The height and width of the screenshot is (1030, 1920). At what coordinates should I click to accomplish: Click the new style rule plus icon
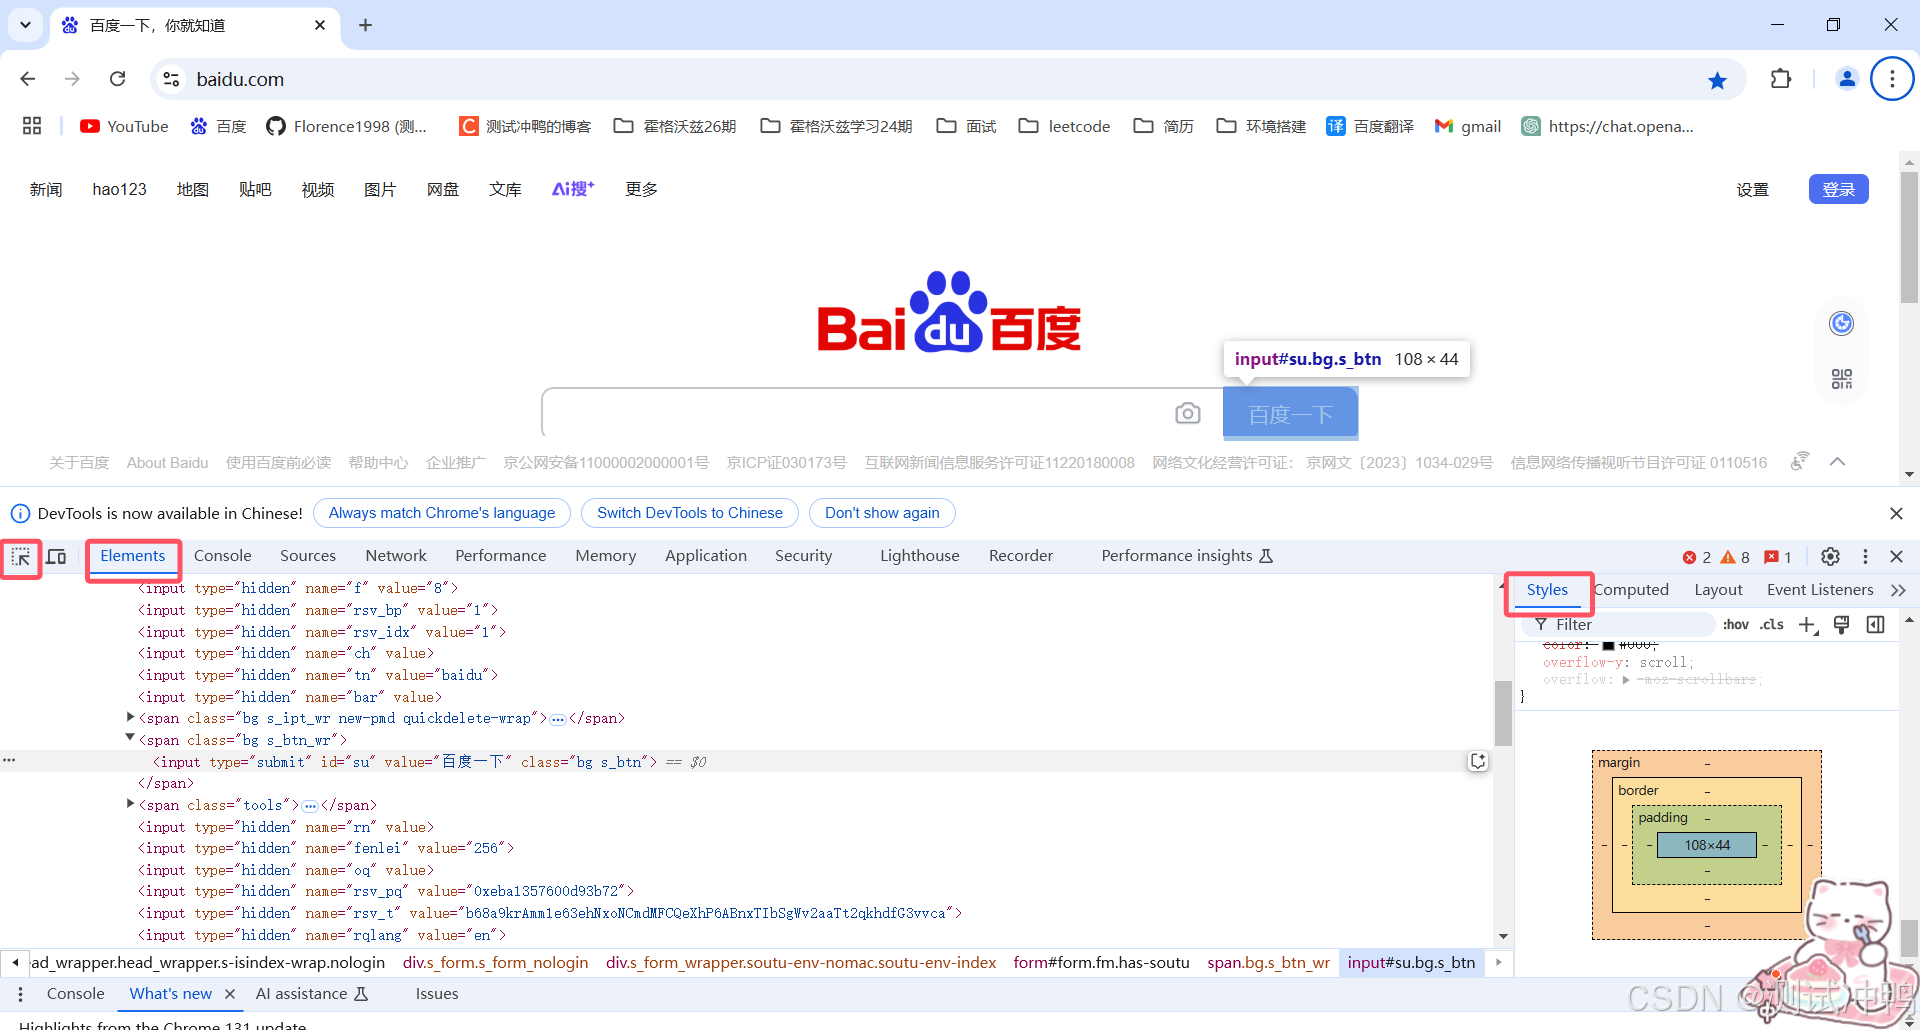(1808, 625)
